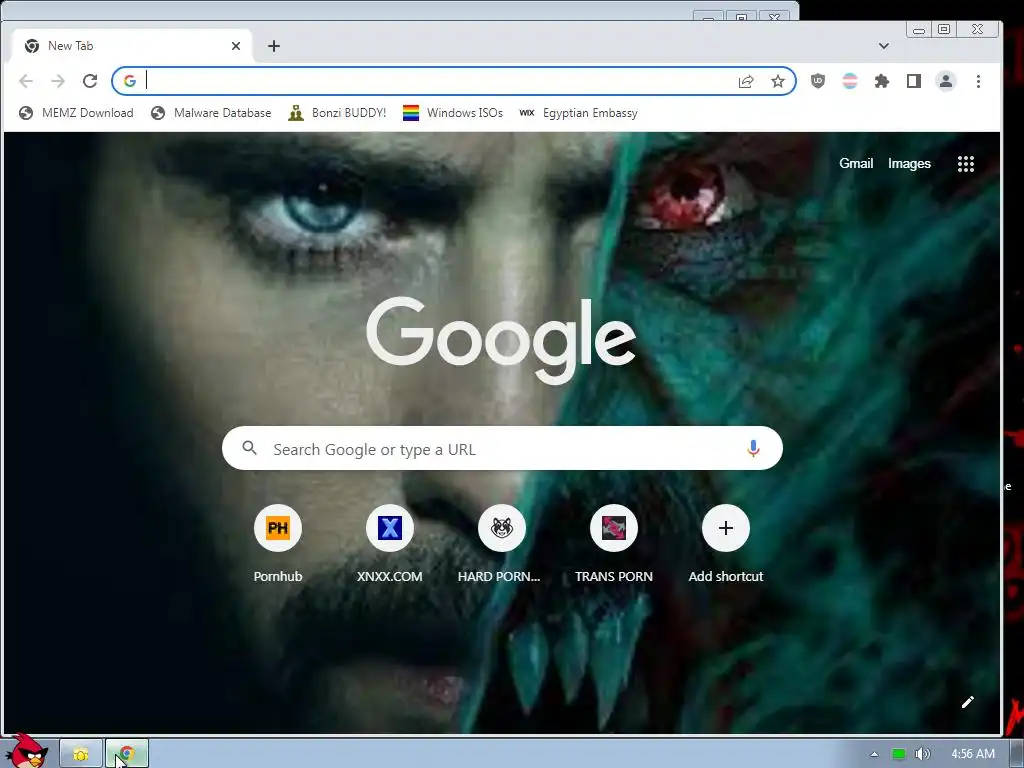The height and width of the screenshot is (768, 1024).
Task: Open a new tab with plus button
Action: tap(274, 46)
